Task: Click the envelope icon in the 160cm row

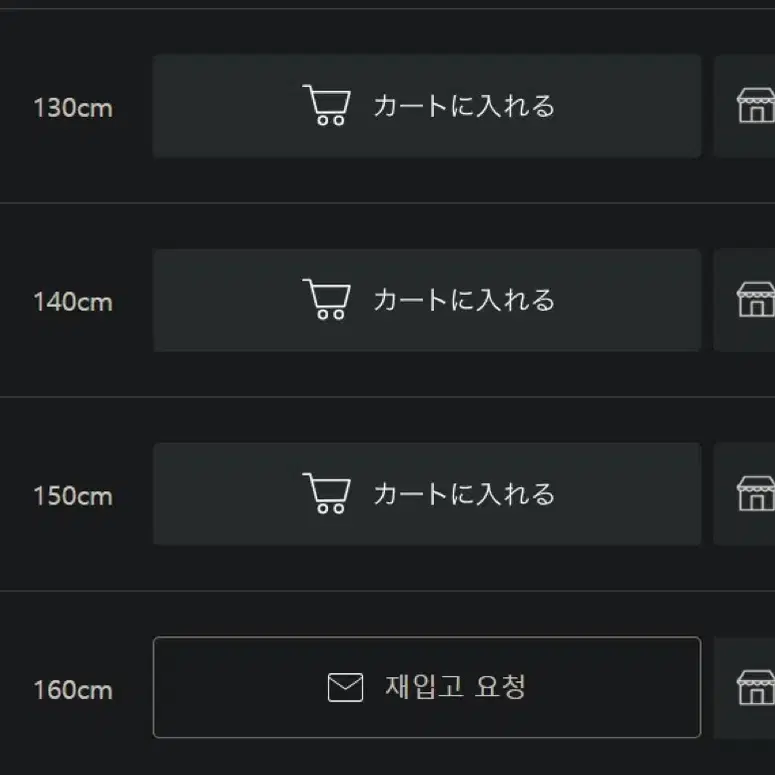Action: pyautogui.click(x=345, y=687)
